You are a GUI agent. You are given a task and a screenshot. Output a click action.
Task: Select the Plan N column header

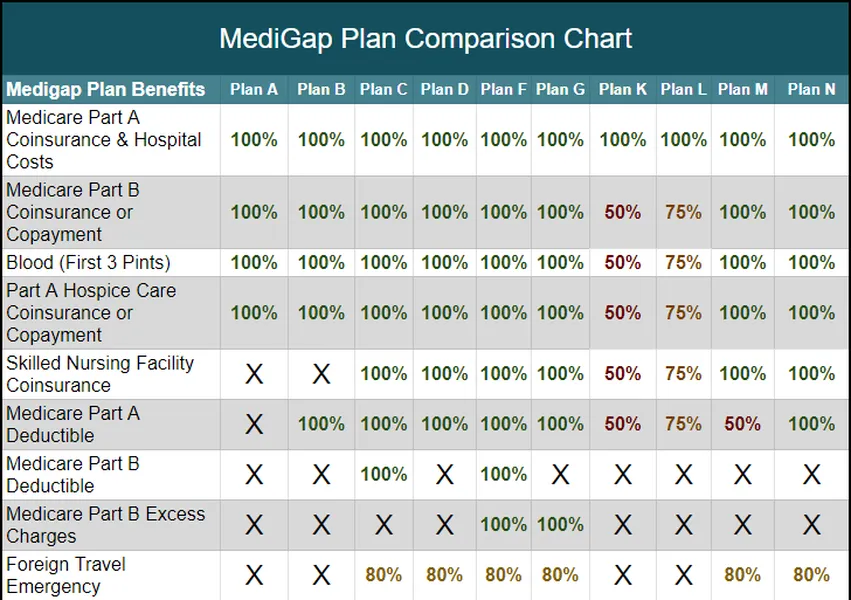811,89
